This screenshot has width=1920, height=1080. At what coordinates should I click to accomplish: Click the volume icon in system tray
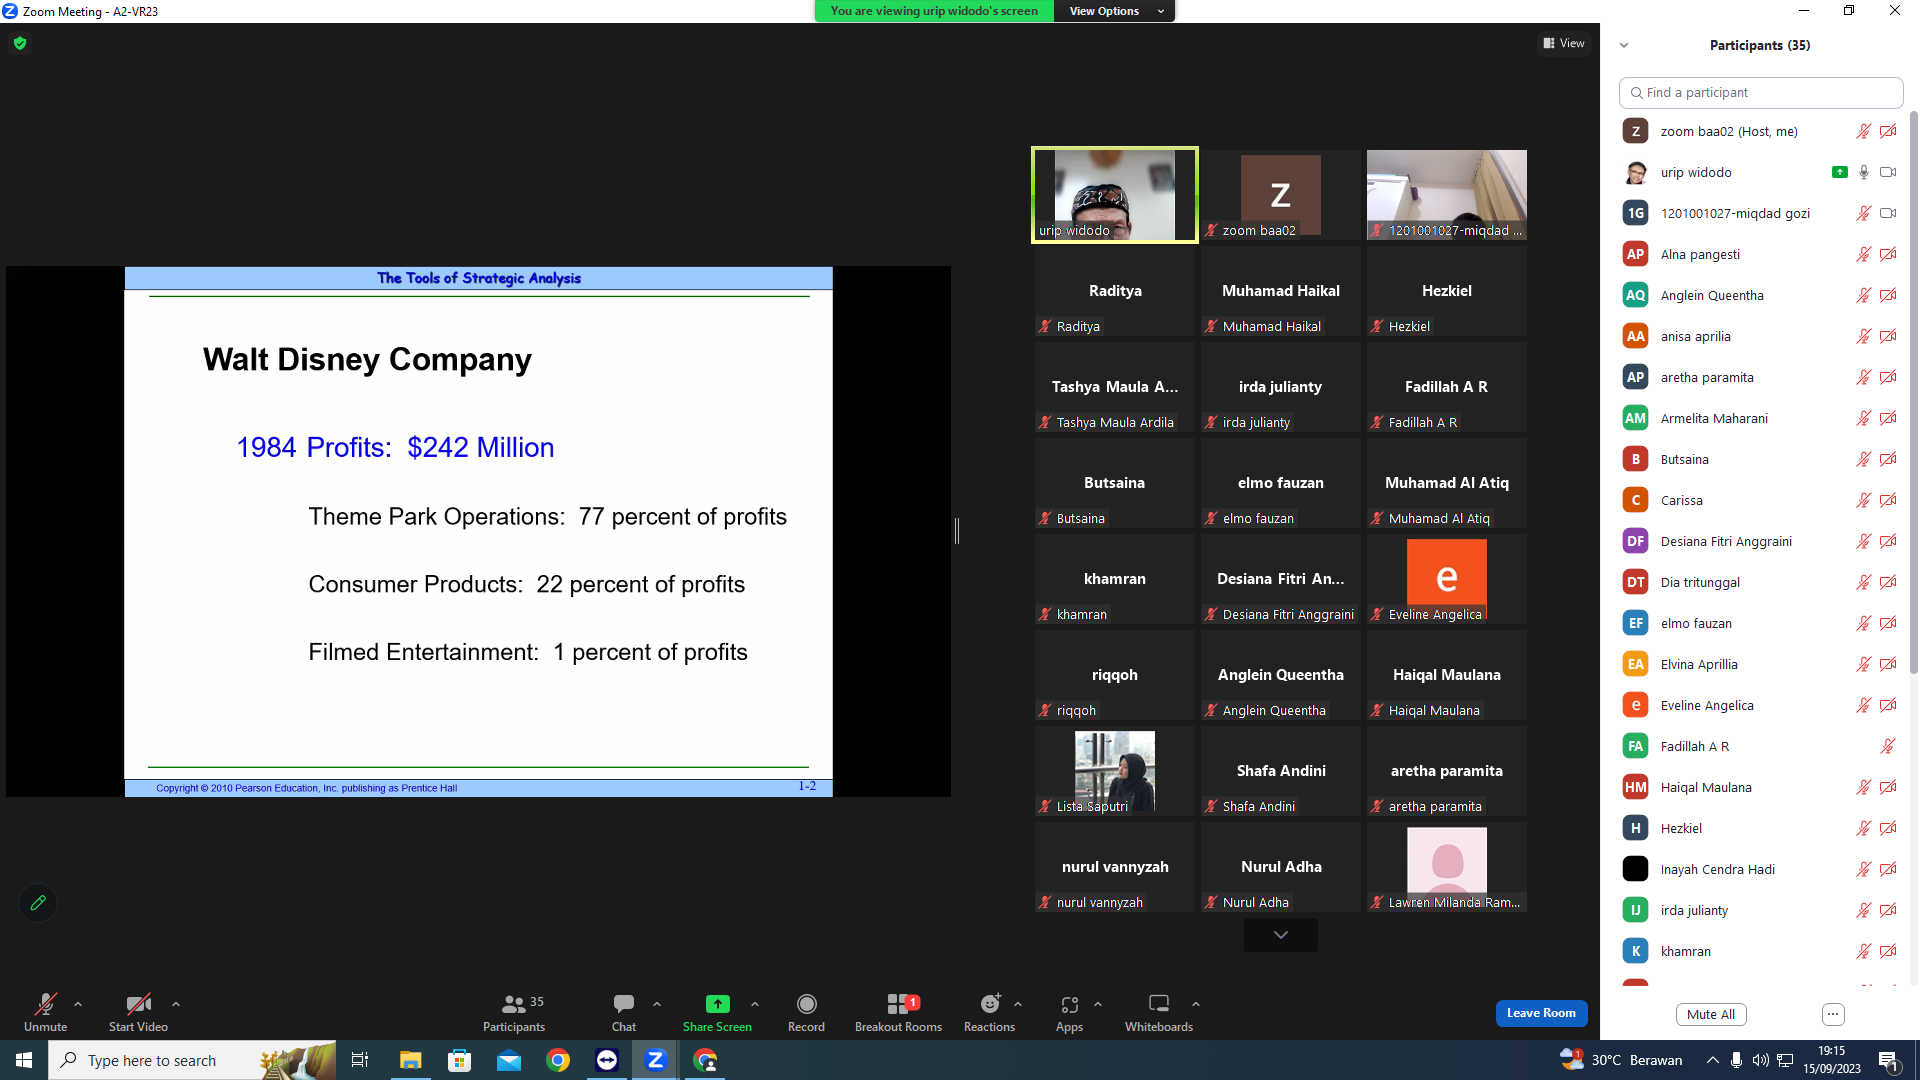coord(1760,1060)
